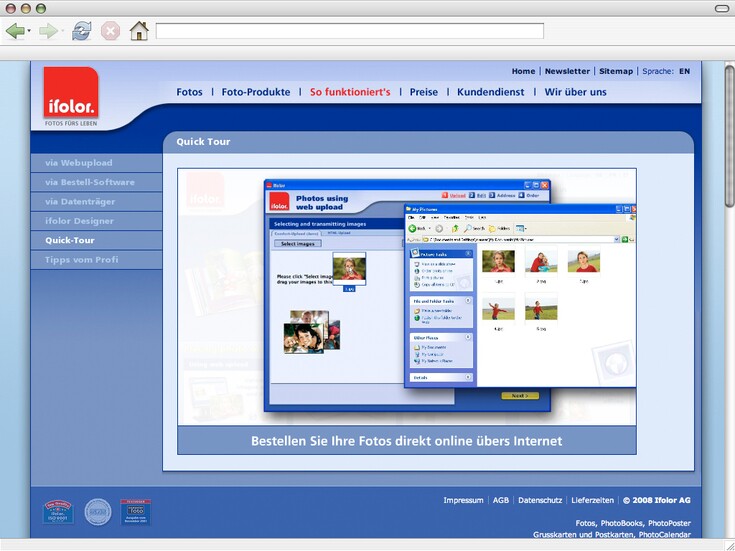The image size is (735, 551).
Task: Select Quick-Tour in the sidebar
Action: 97,240
